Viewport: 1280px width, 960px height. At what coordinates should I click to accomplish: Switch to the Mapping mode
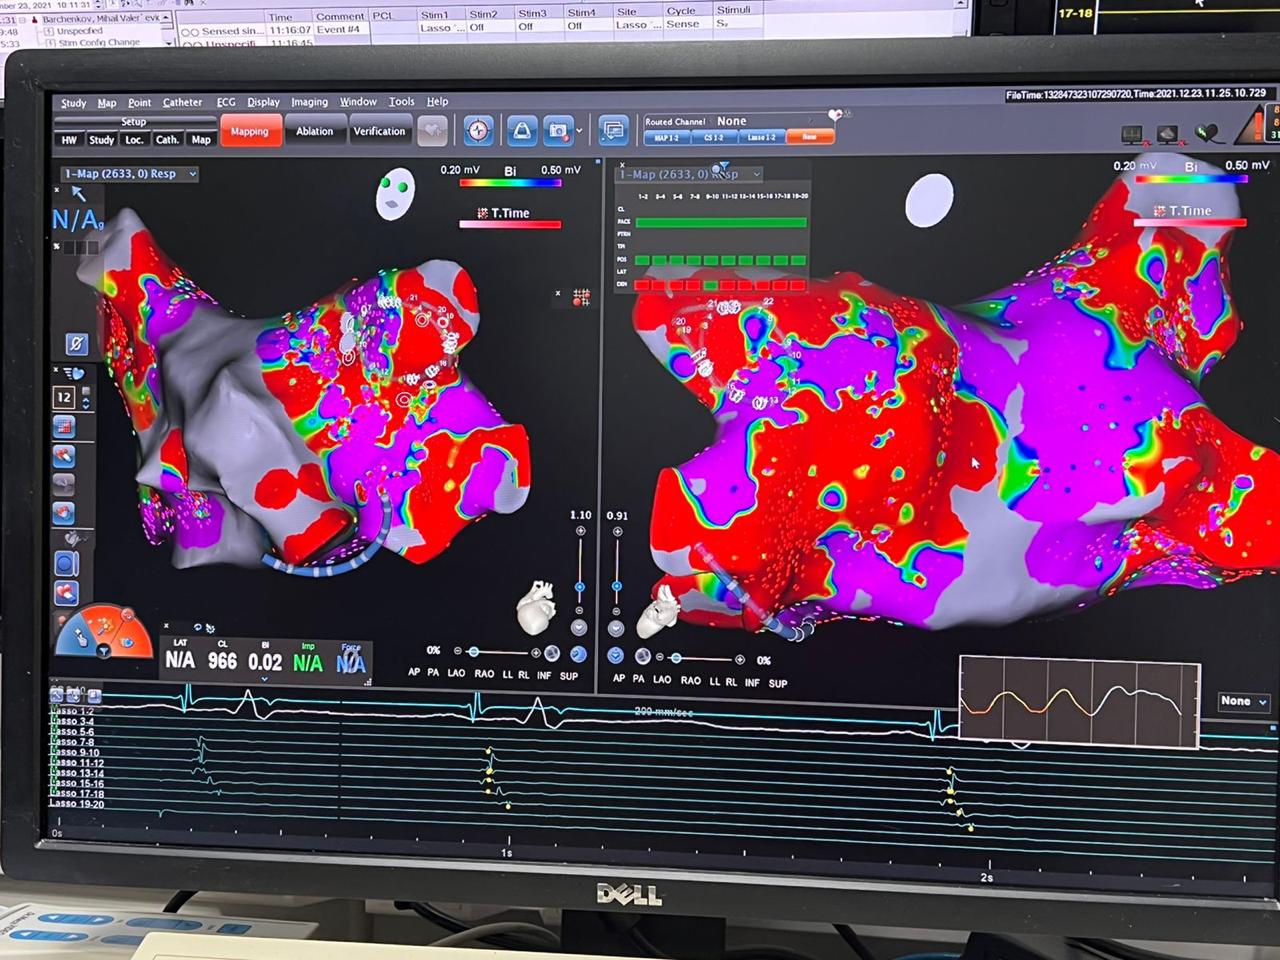(249, 131)
